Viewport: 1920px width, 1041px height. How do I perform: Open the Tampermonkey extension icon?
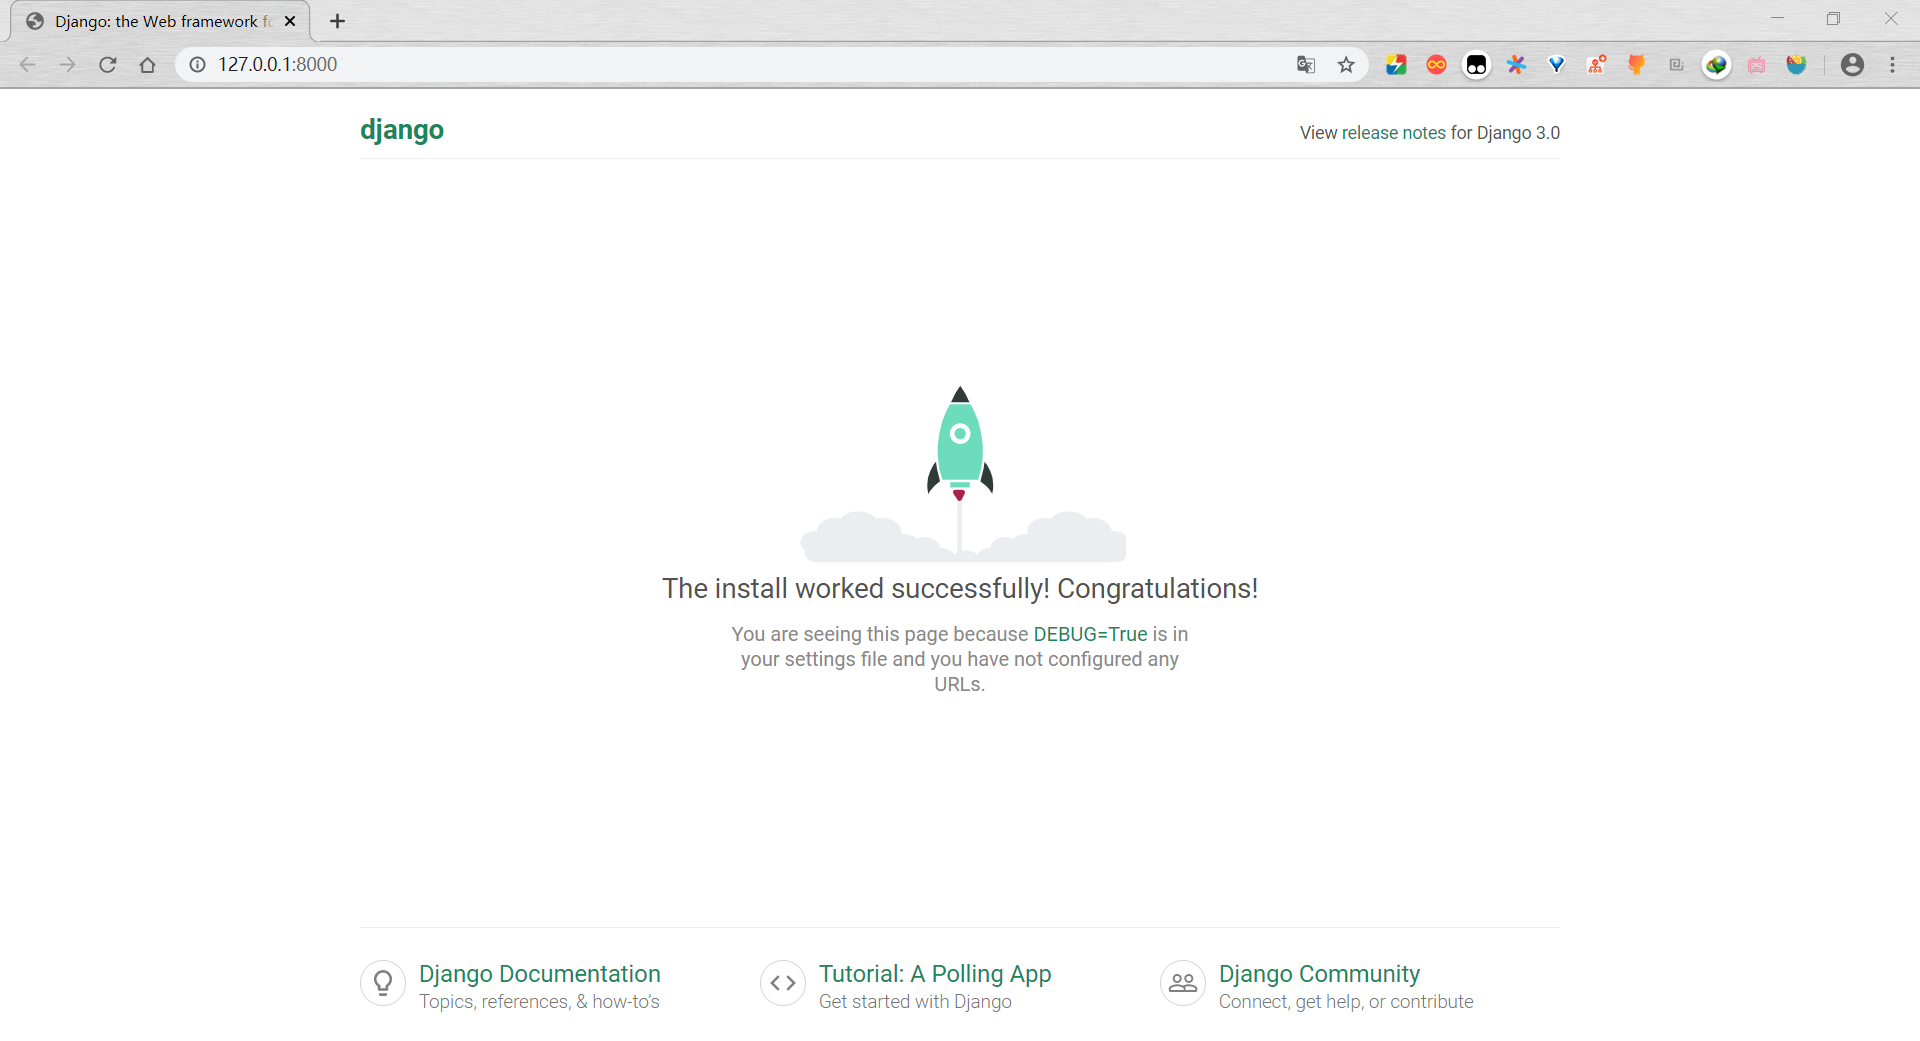tap(1476, 65)
